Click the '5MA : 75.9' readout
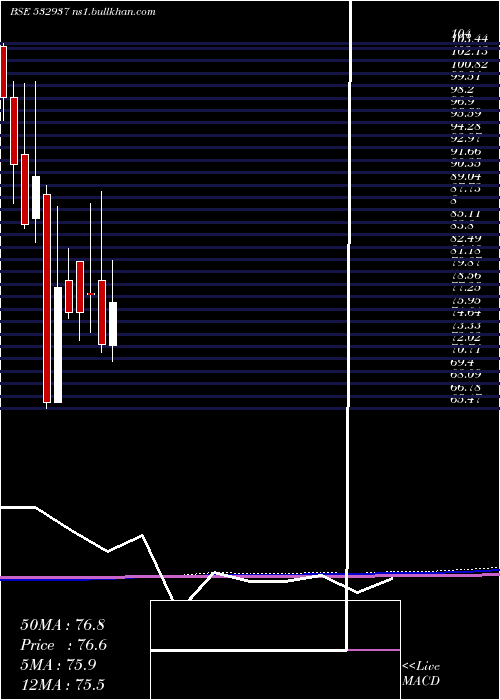The height and width of the screenshot is (700, 500). click(58, 665)
